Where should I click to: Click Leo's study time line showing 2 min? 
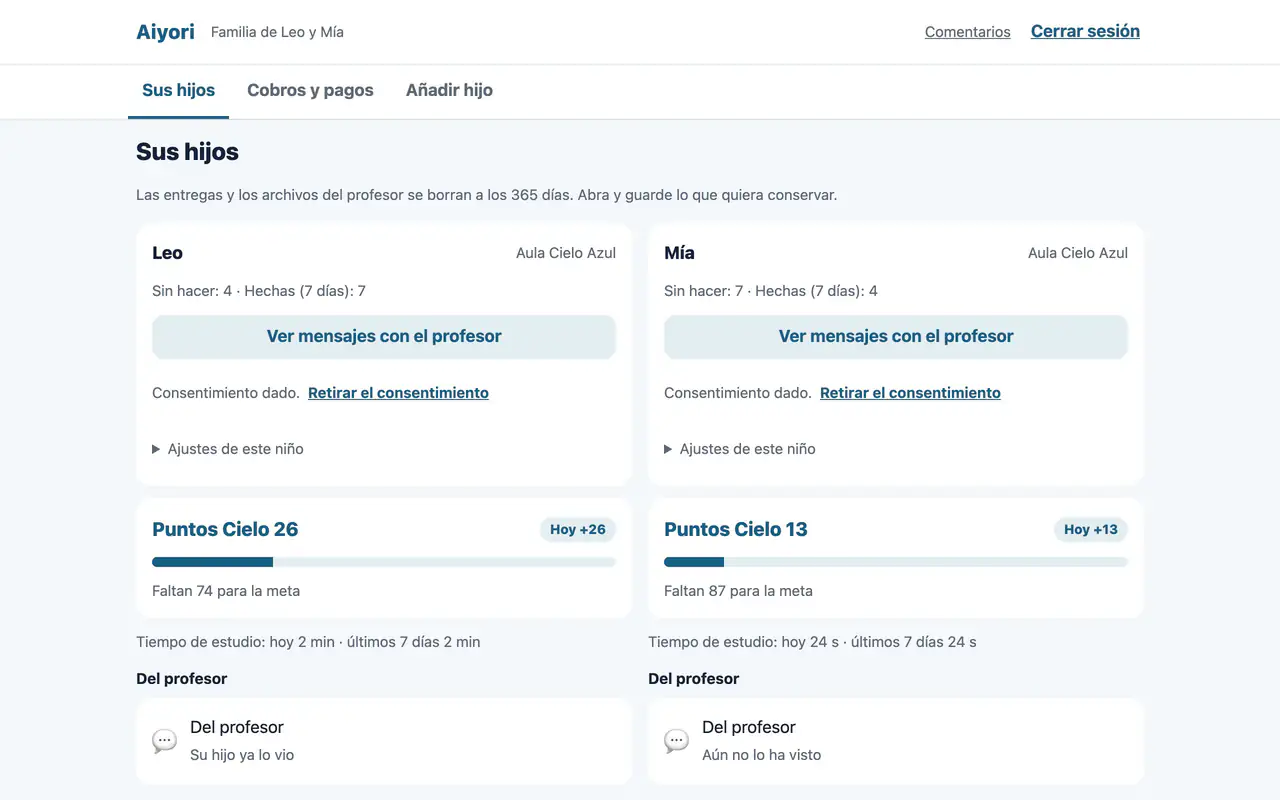tap(308, 642)
